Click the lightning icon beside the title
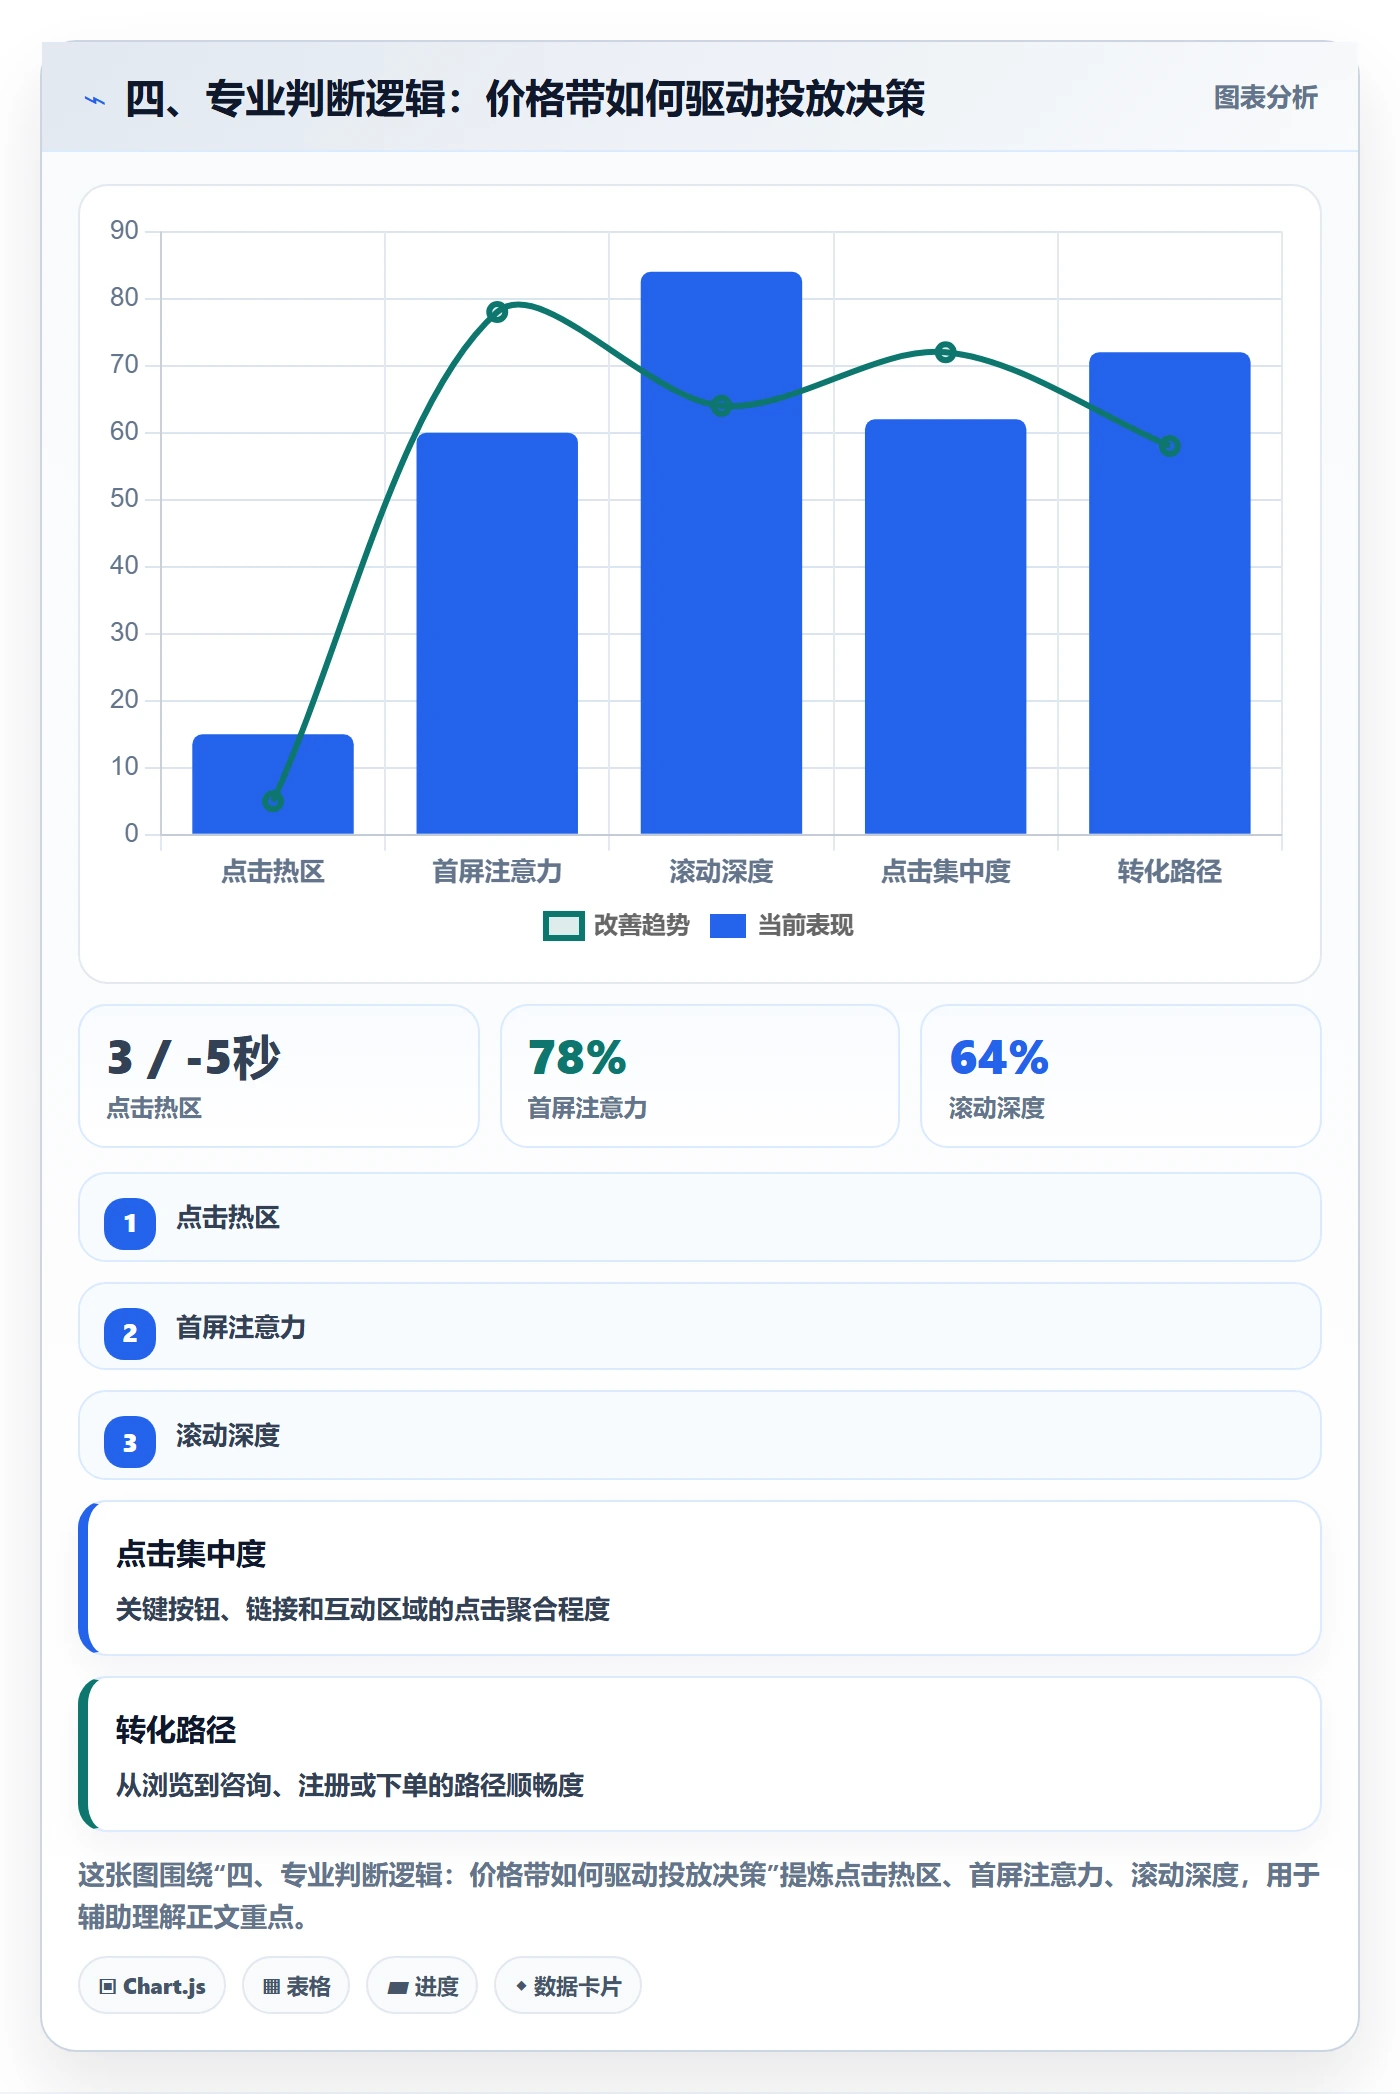The image size is (1400, 2094). [95, 100]
